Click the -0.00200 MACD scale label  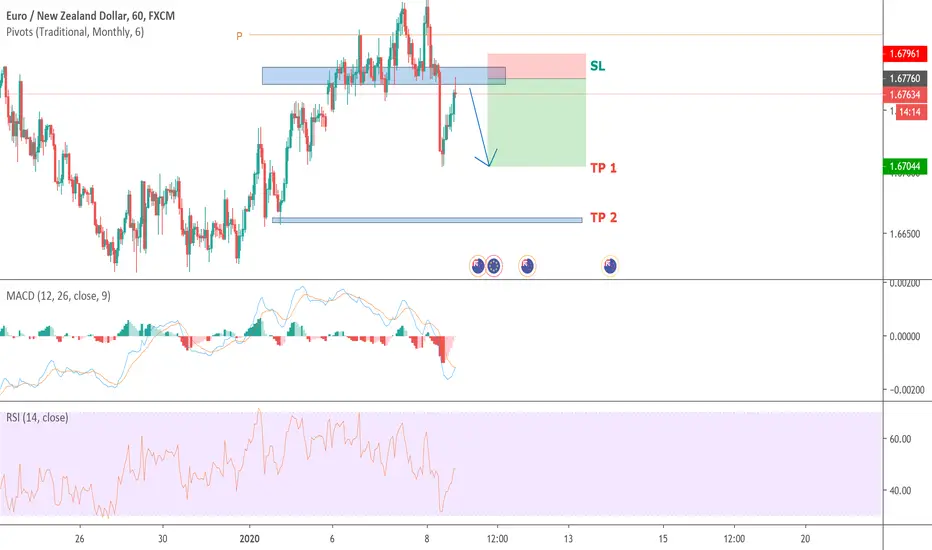[x=906, y=390]
